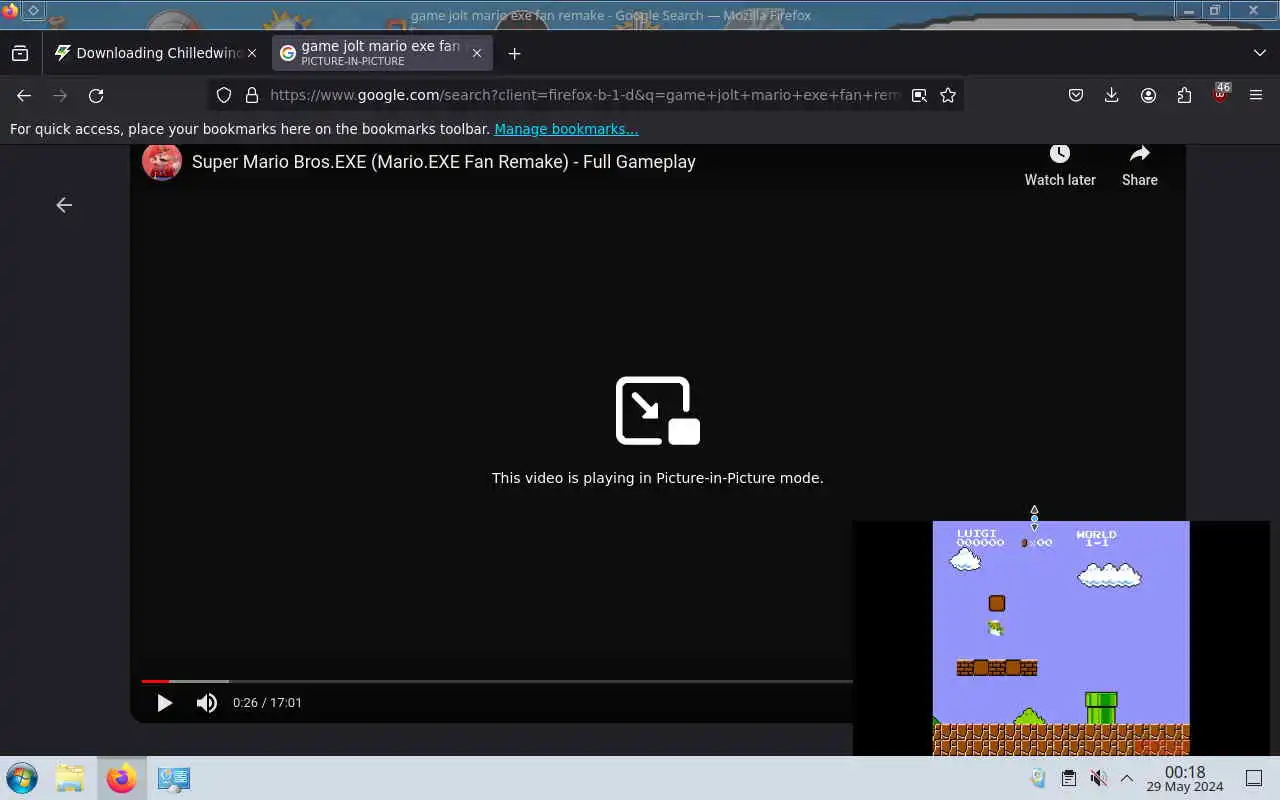Viewport: 1280px width, 800px height.
Task: Open the clipboard tray icon
Action: 1068,778
